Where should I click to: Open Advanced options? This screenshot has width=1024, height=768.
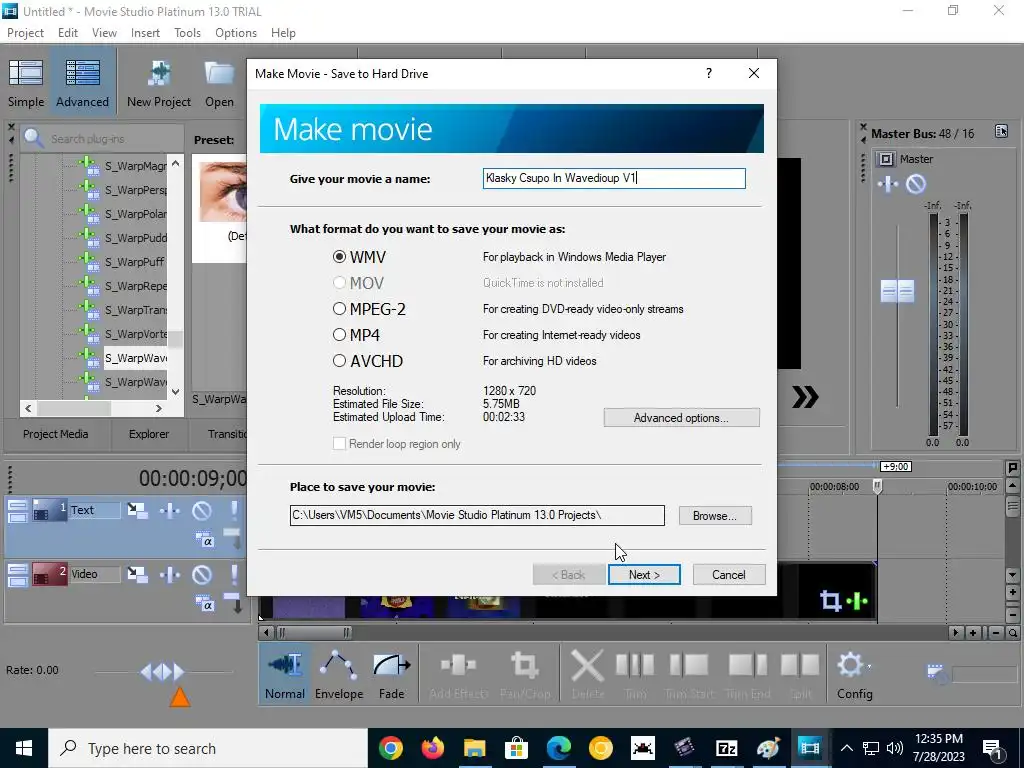681,418
